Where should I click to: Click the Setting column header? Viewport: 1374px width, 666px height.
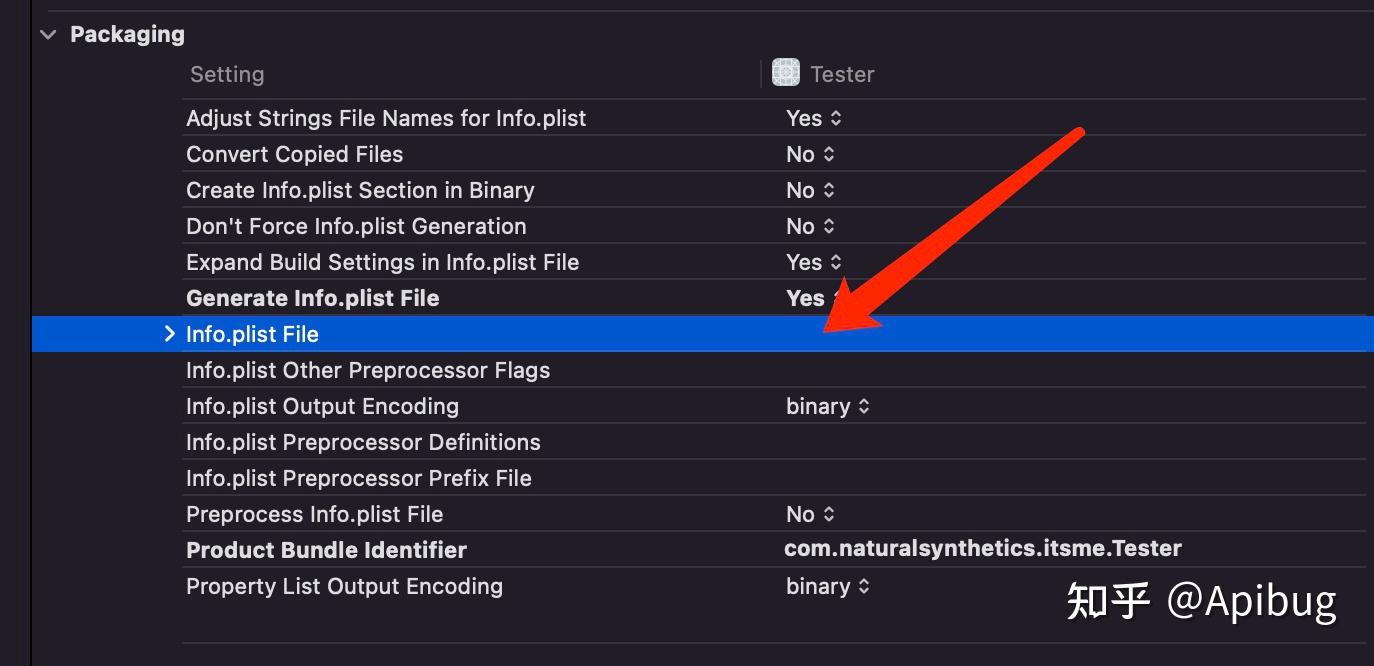[227, 74]
